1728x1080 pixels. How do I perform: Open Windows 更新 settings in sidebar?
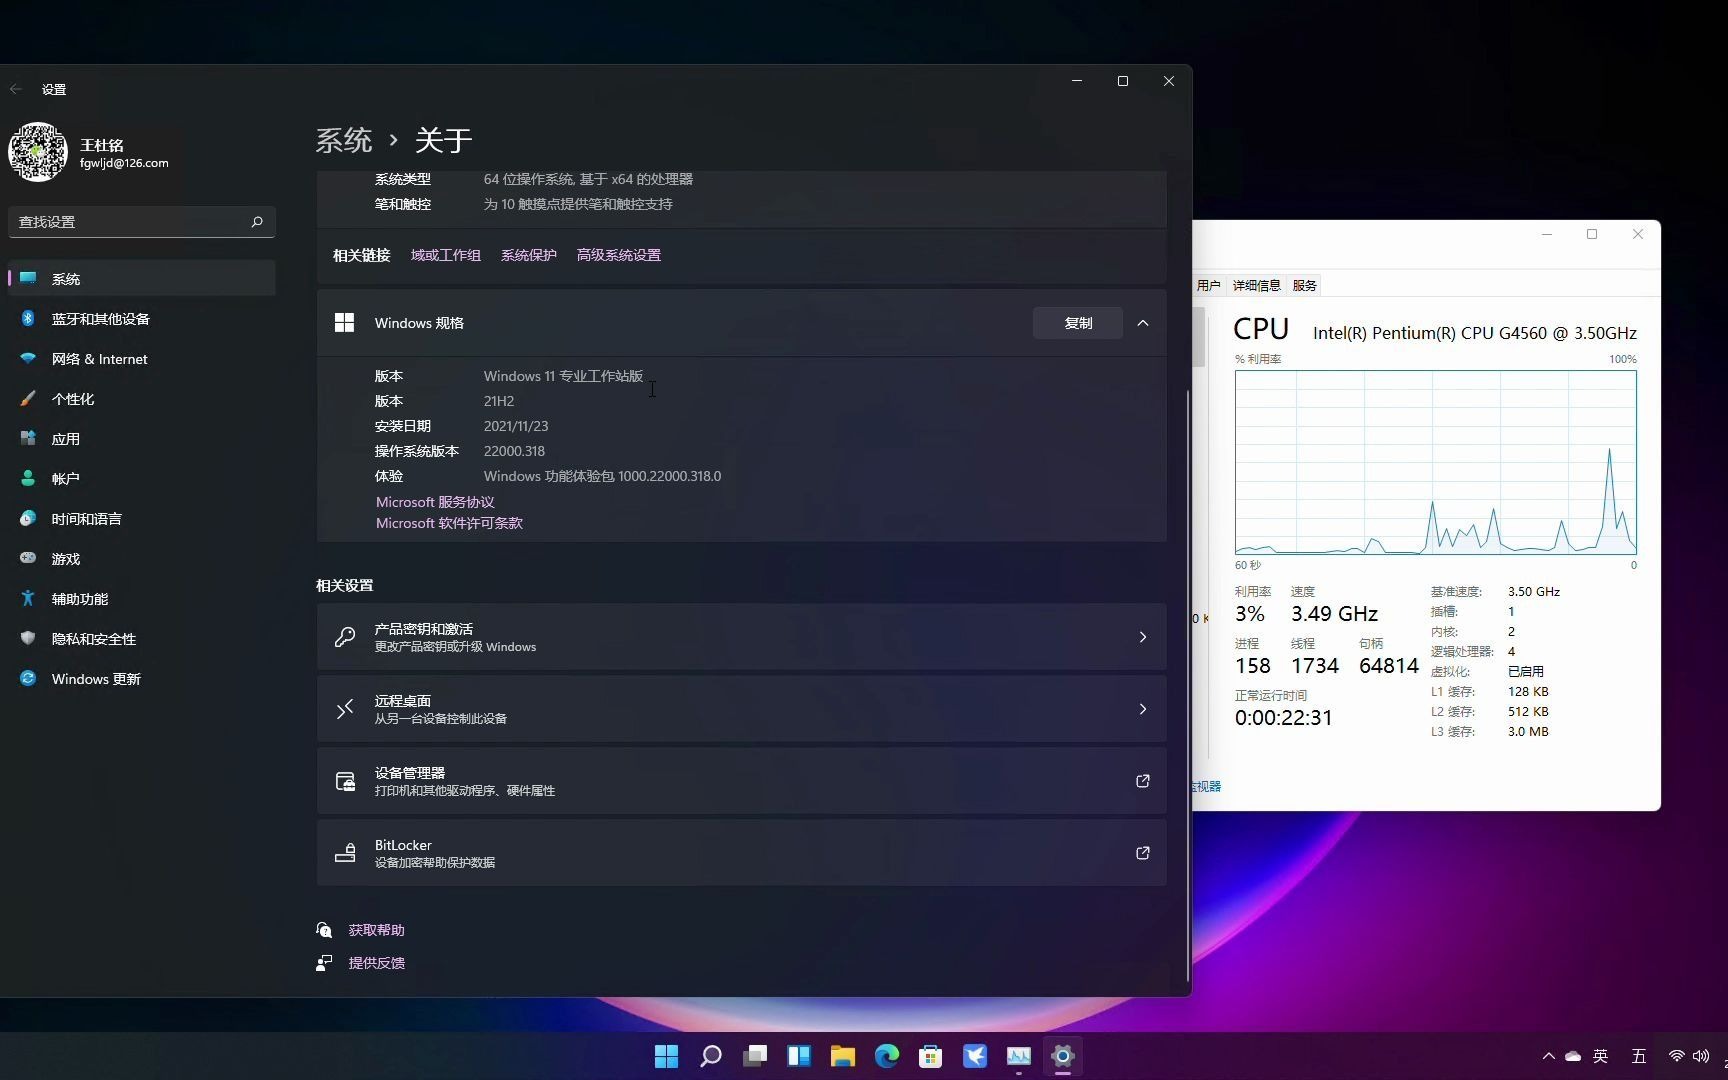95,678
